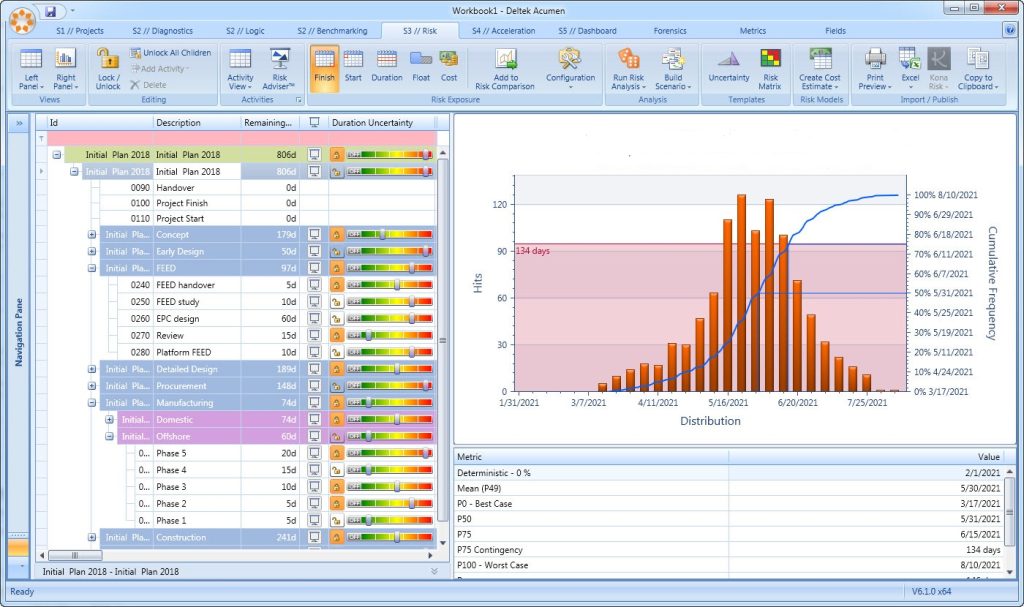Open the Activity View menu
The image size is (1024, 607).
[240, 69]
